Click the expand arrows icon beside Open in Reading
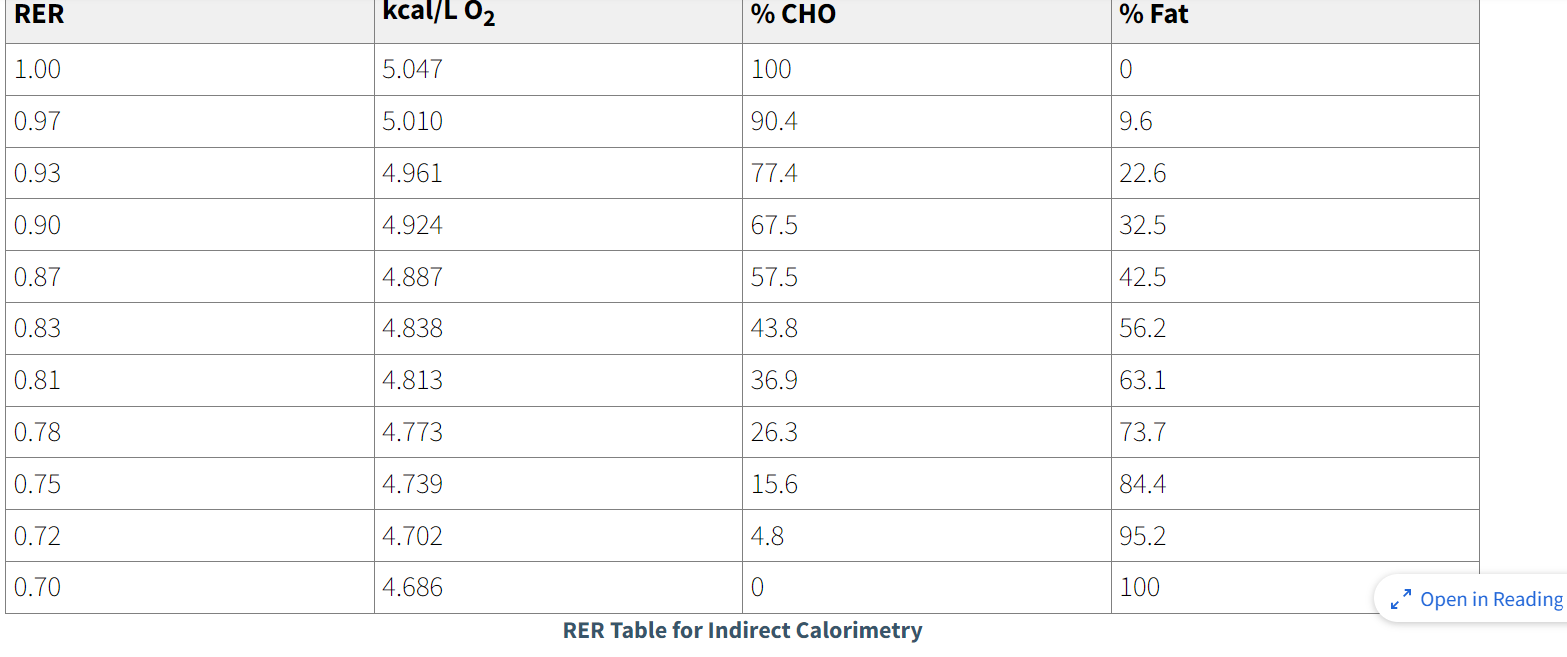Image resolution: width=1567 pixels, height=657 pixels. coord(1400,600)
